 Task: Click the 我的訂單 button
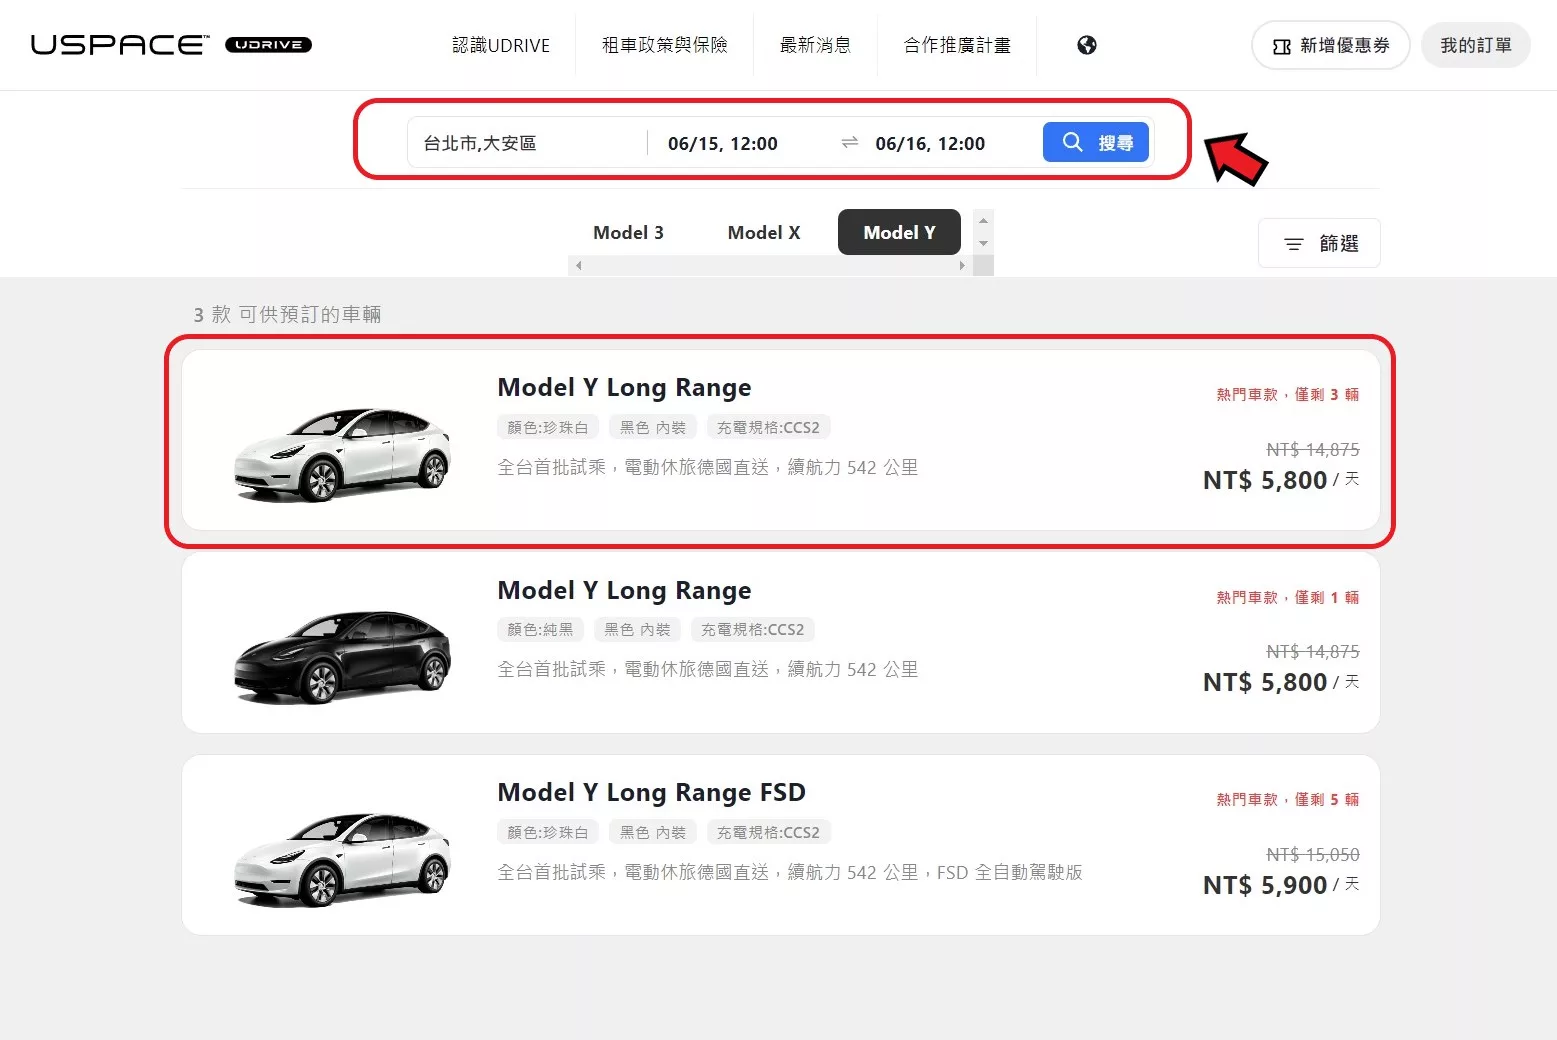click(x=1475, y=44)
